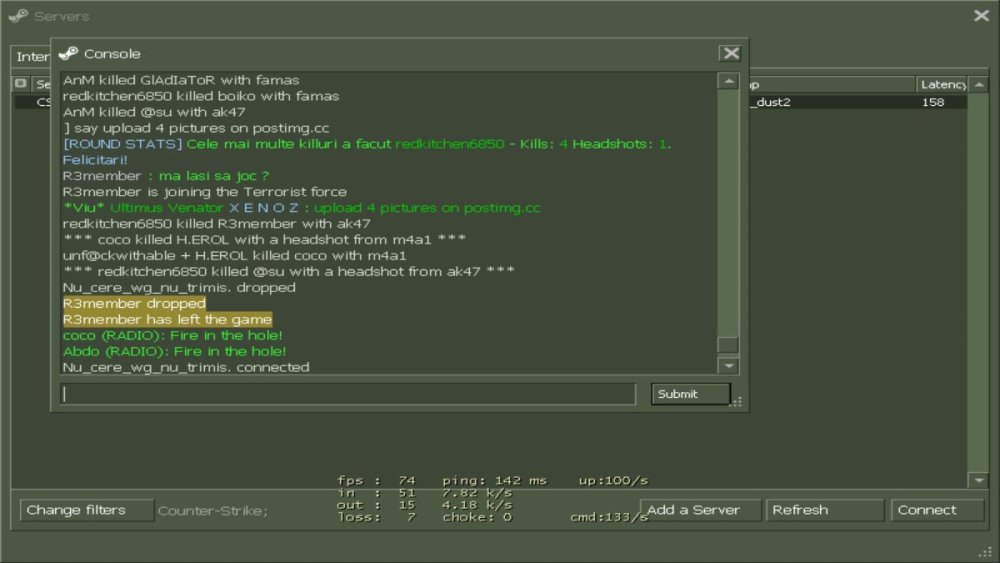The width and height of the screenshot is (1000, 563).
Task: Click Add a Server button
Action: (x=701, y=510)
